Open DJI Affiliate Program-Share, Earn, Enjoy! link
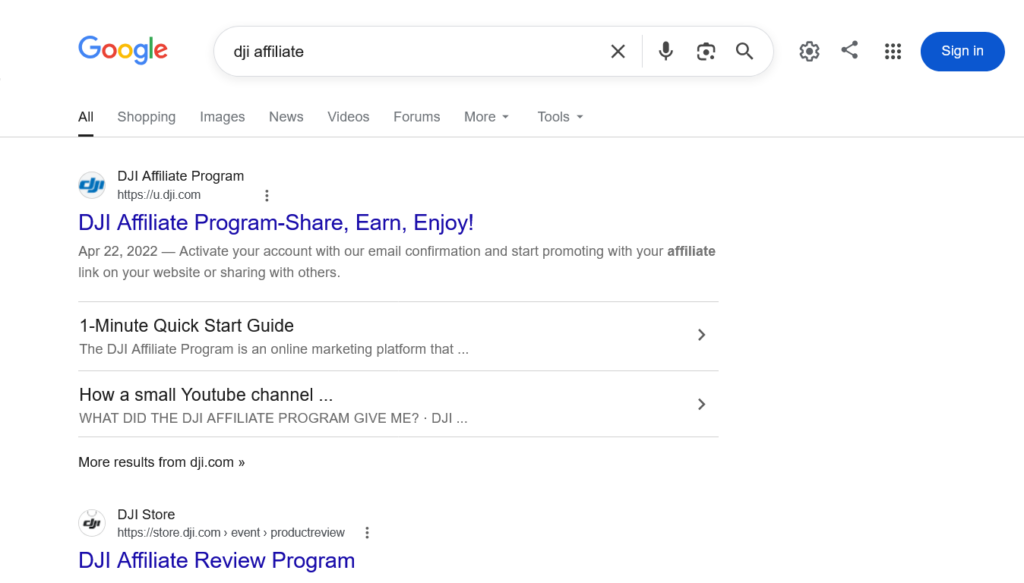The image size is (1024, 583). coord(276,223)
